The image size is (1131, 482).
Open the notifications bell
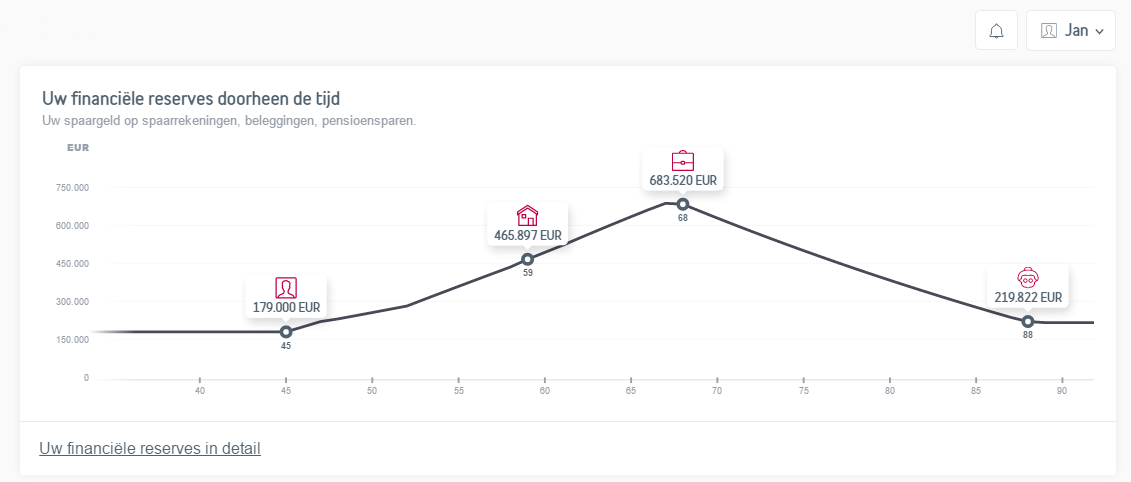[996, 31]
